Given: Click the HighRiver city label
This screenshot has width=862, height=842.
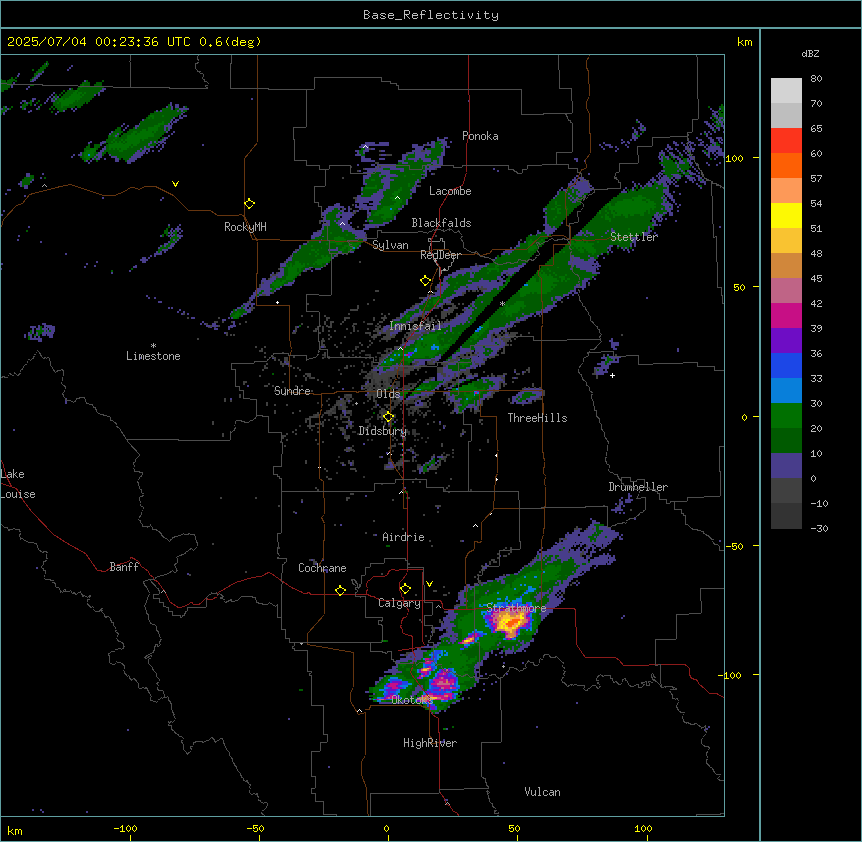Looking at the screenshot, I should click(x=430, y=743).
